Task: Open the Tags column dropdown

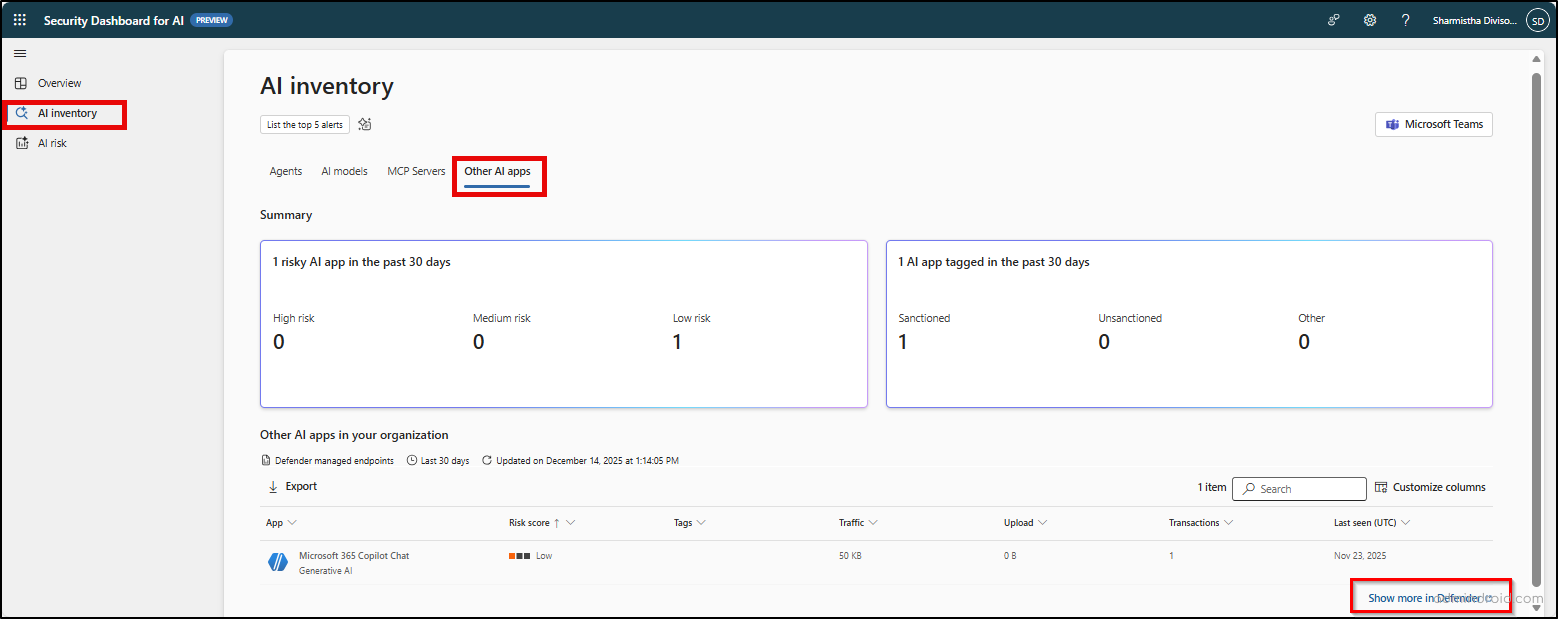Action: click(x=701, y=523)
